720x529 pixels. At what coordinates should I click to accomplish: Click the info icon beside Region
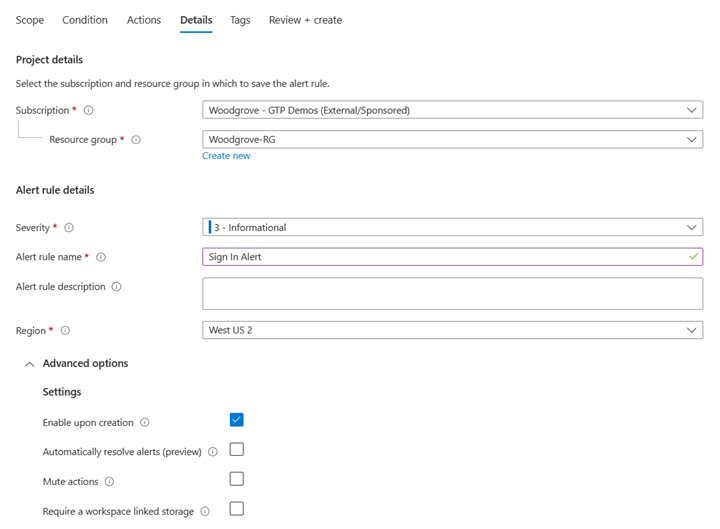click(65, 330)
